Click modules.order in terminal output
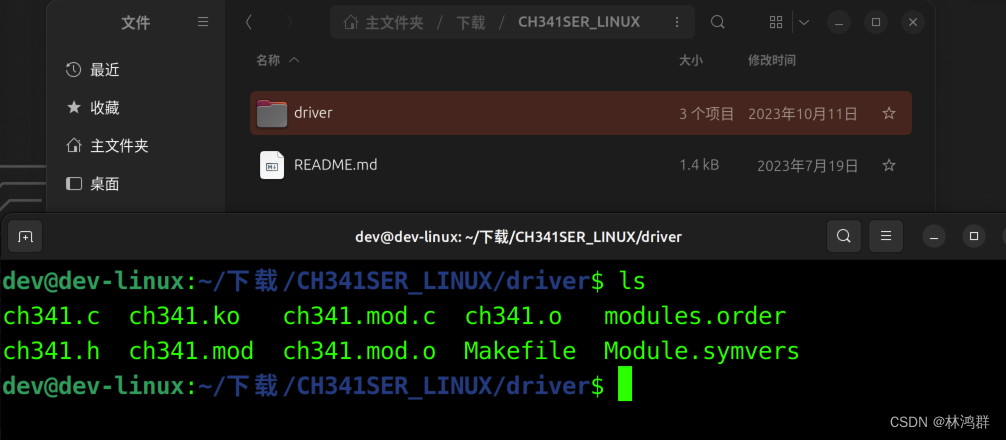Image resolution: width=1006 pixels, height=440 pixels. pyautogui.click(x=695, y=316)
